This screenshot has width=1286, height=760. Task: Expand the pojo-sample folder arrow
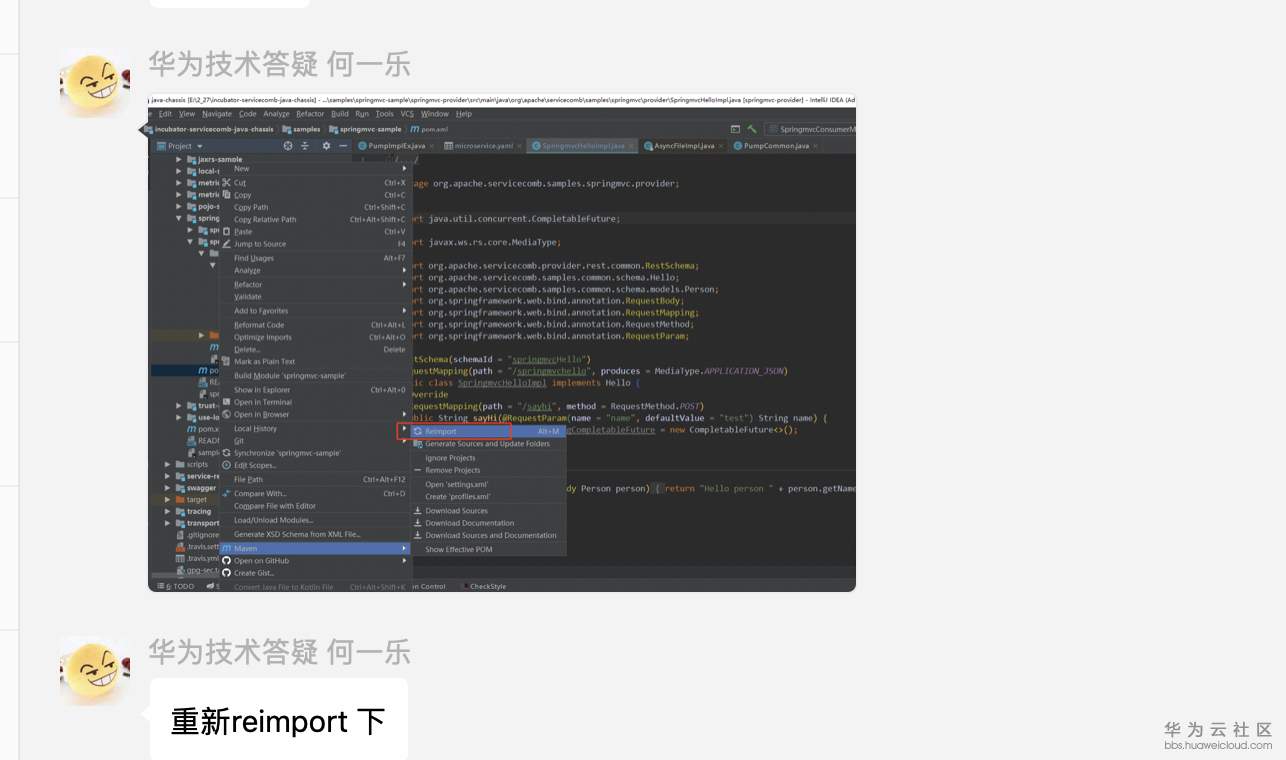click(x=179, y=206)
